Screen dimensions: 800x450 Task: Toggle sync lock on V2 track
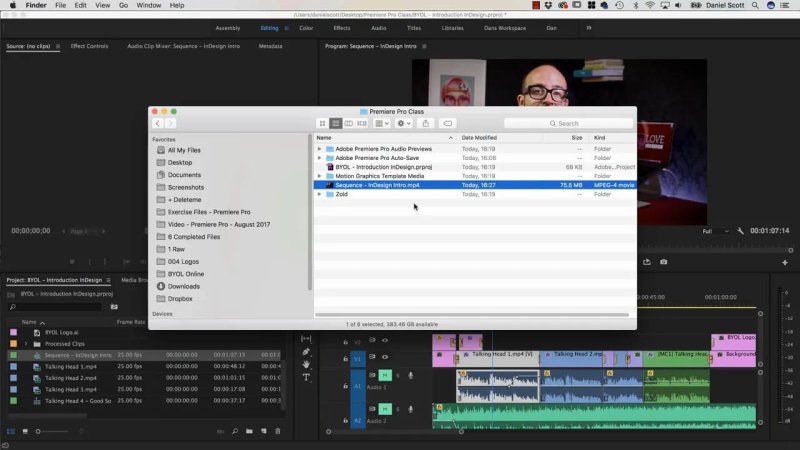[x=372, y=340]
